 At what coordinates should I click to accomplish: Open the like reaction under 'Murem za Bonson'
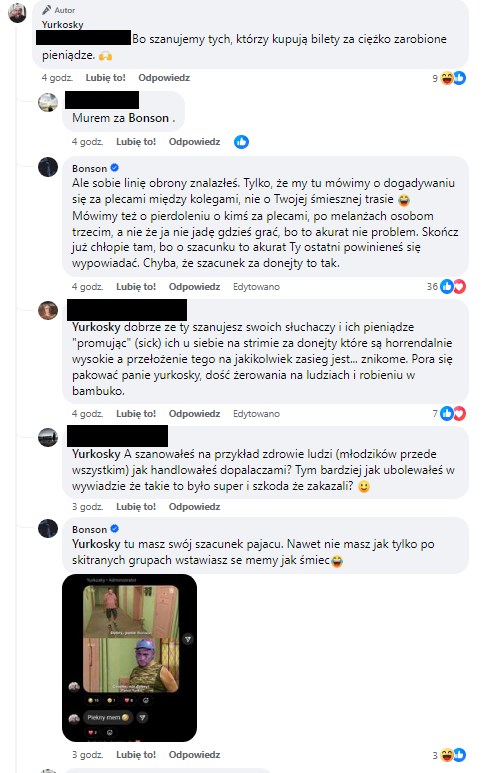tap(241, 142)
